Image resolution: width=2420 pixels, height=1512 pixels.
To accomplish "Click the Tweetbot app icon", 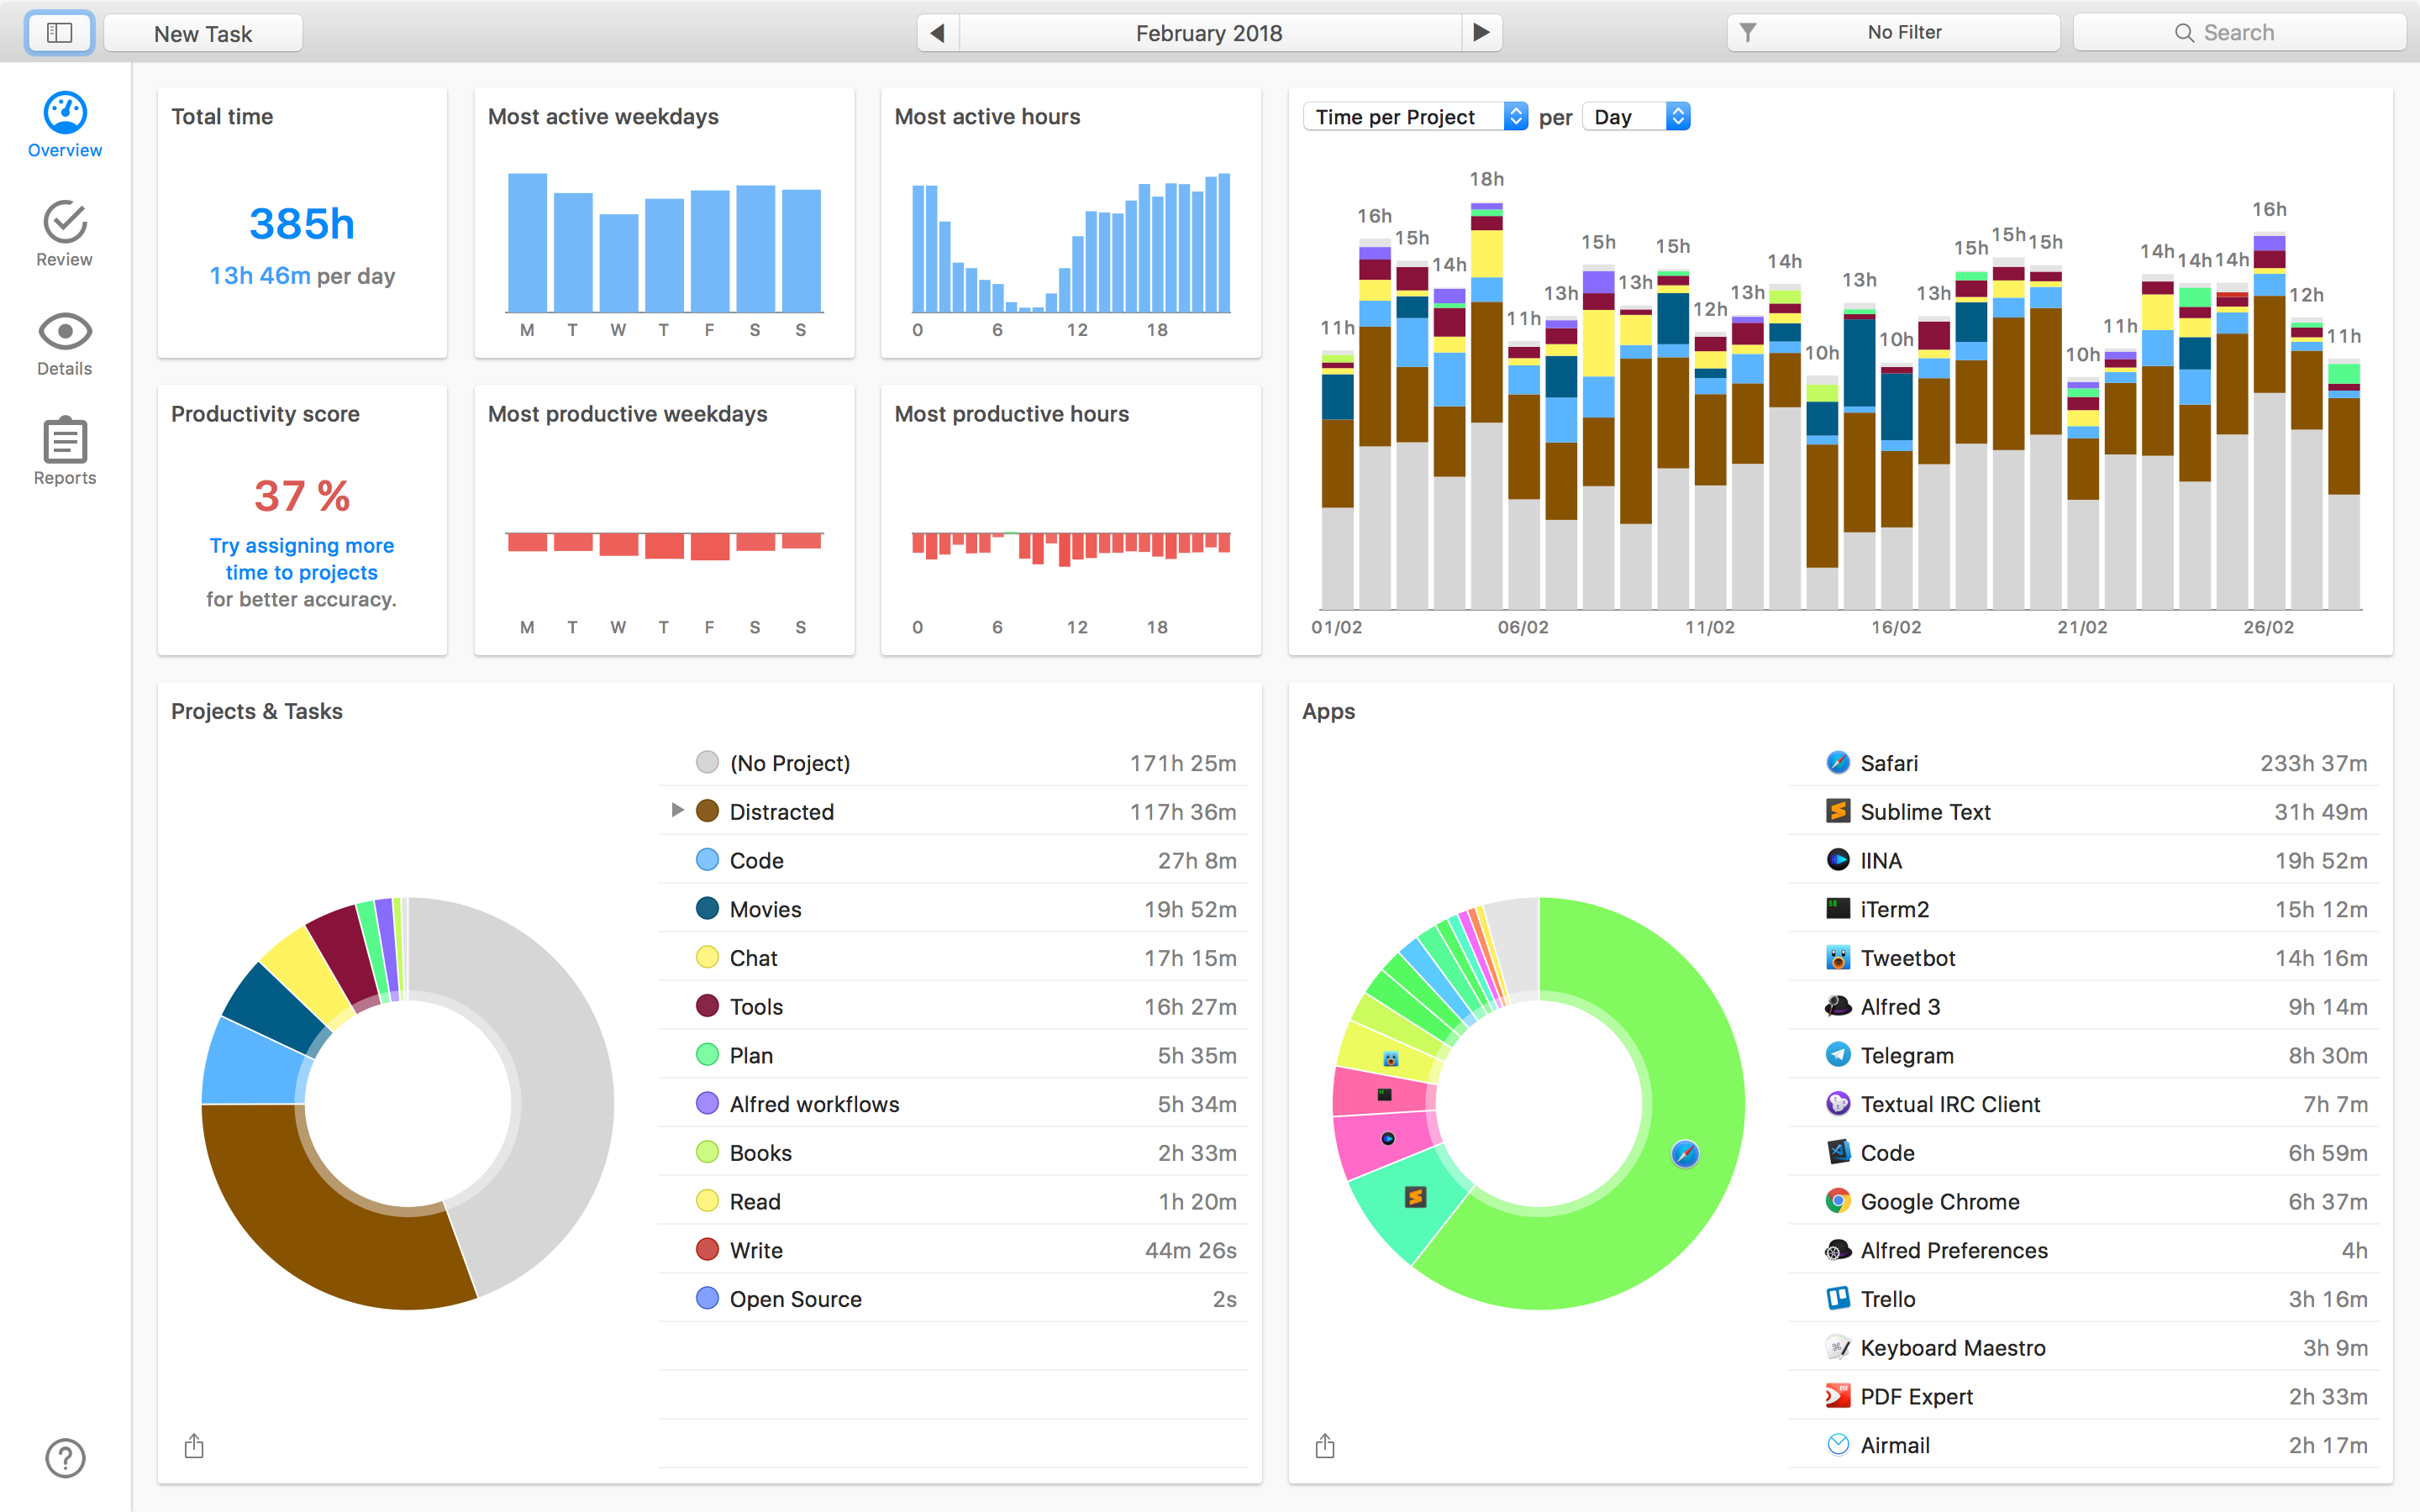I will (x=1838, y=958).
